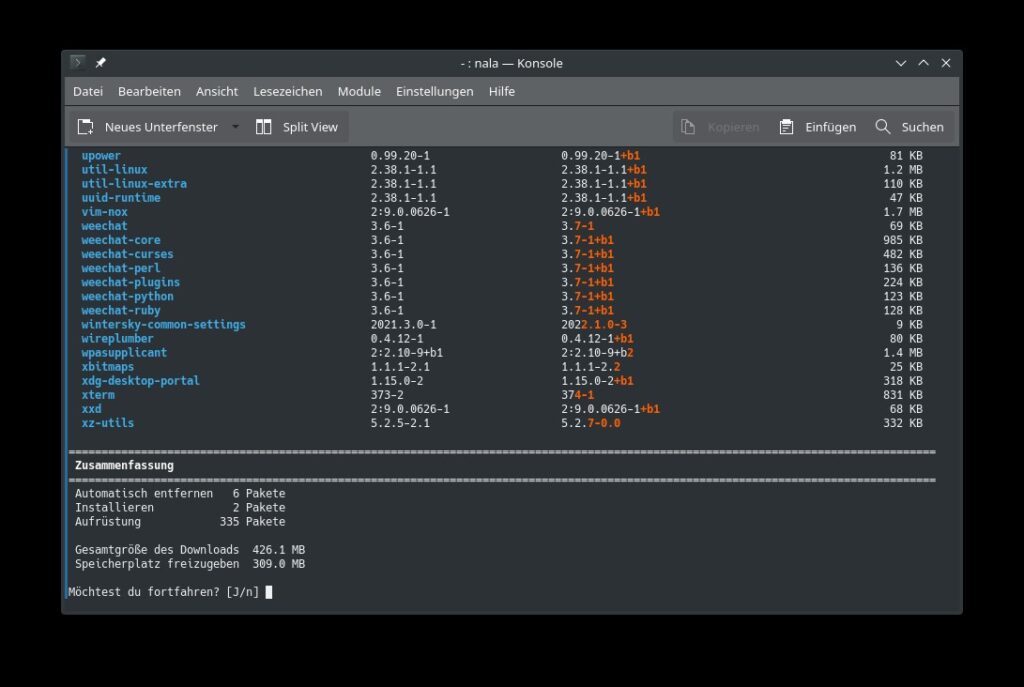1024x687 pixels.
Task: Click the new version 5.2.7-0.0
Action: [x=591, y=423]
